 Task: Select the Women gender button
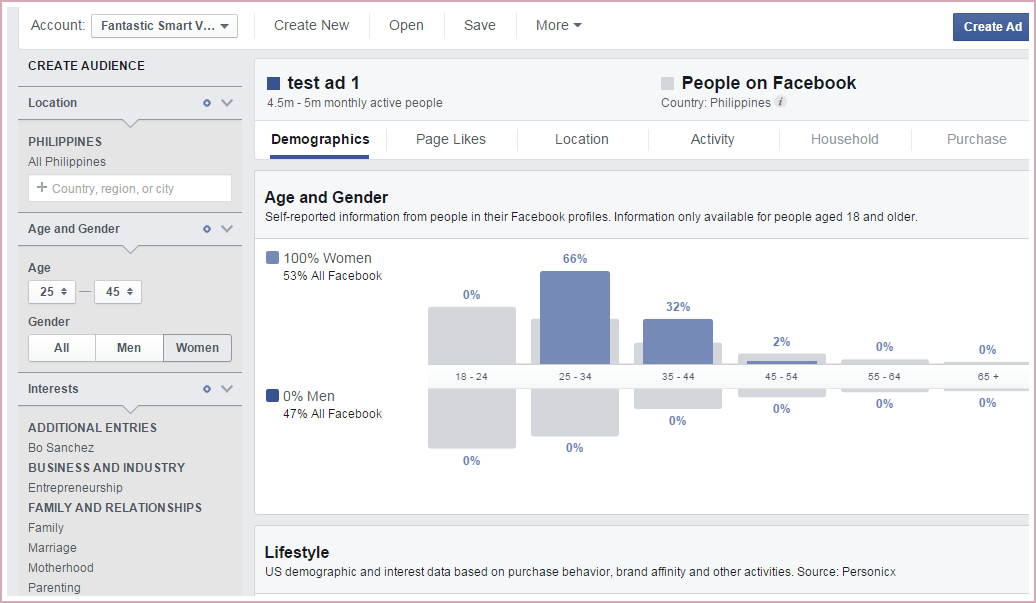(197, 348)
